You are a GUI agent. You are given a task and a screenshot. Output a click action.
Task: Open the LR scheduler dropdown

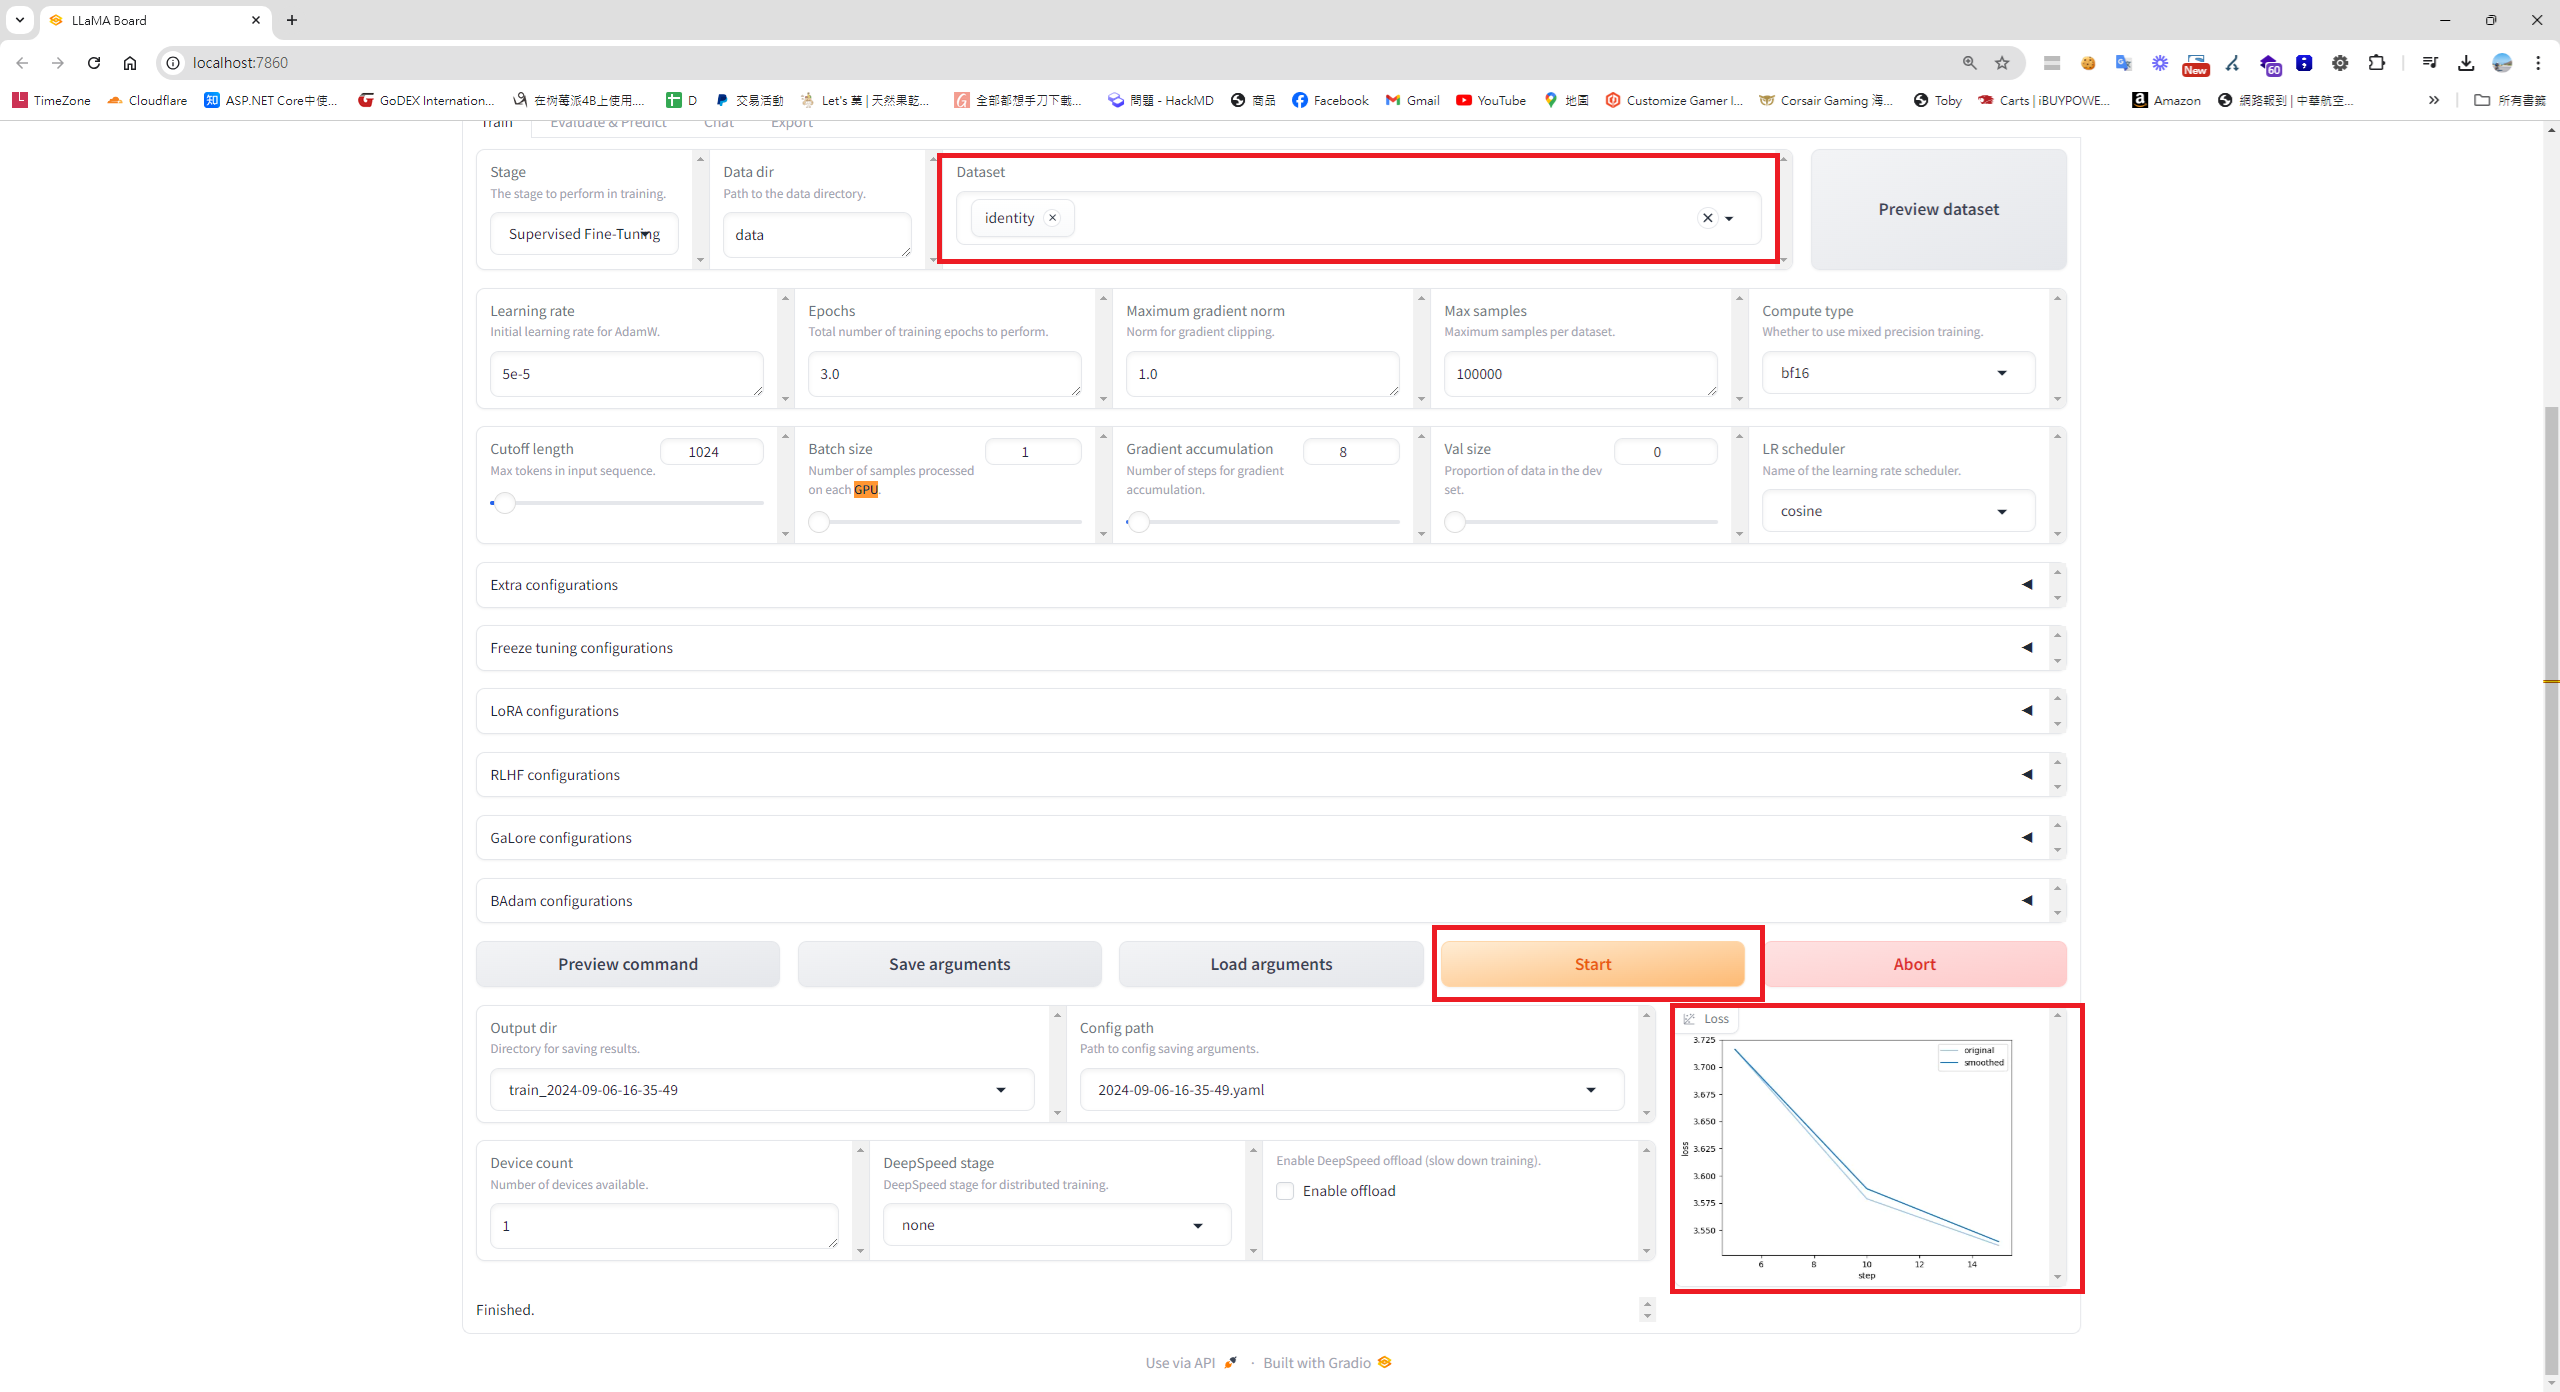[x=1897, y=511]
